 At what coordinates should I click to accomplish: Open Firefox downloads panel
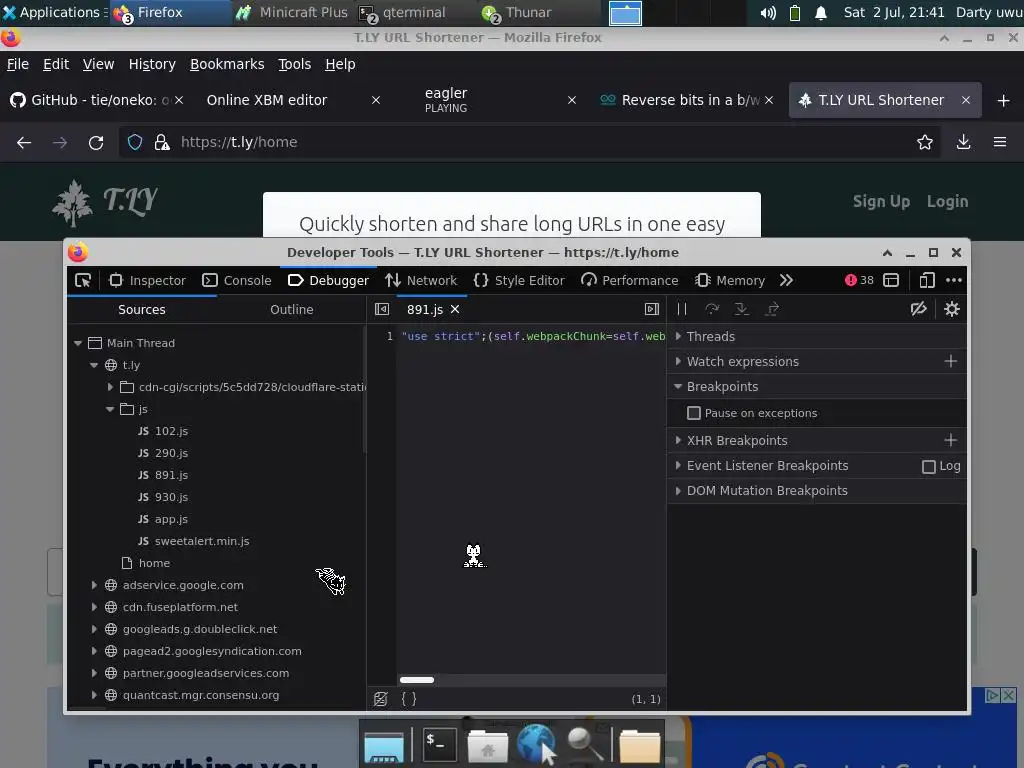(963, 142)
